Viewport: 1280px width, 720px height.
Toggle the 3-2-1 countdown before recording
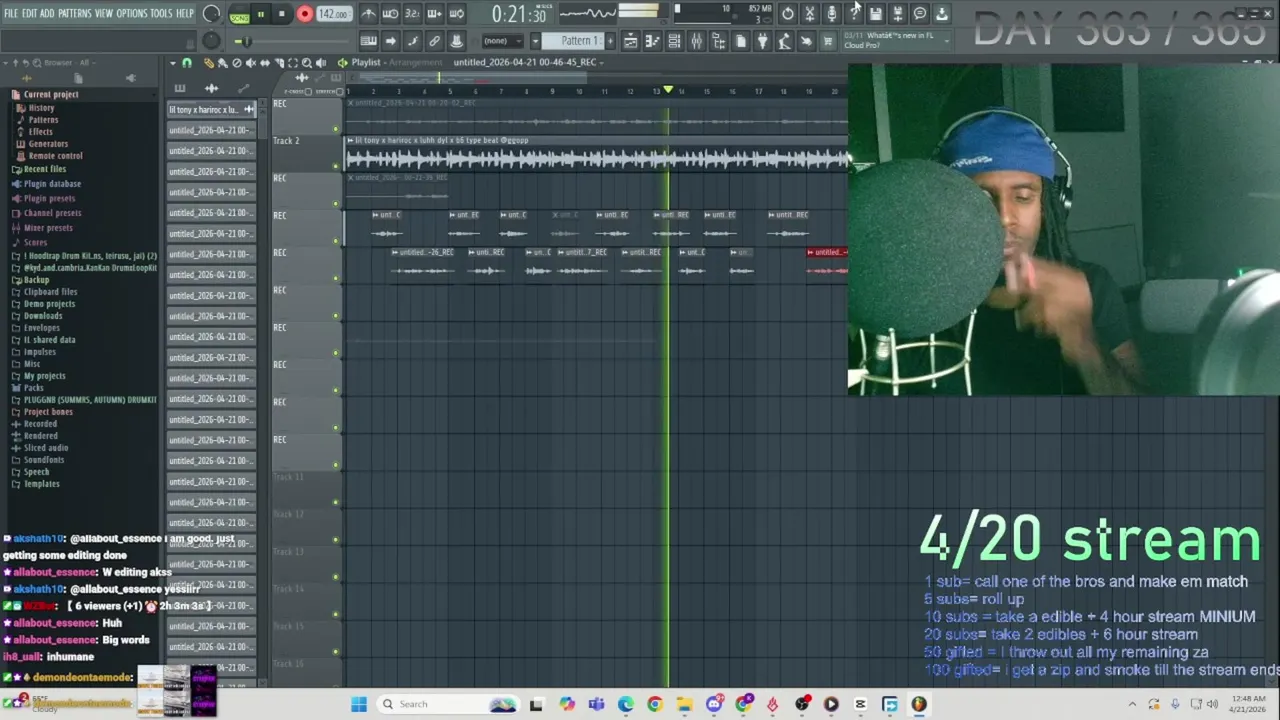click(x=412, y=14)
